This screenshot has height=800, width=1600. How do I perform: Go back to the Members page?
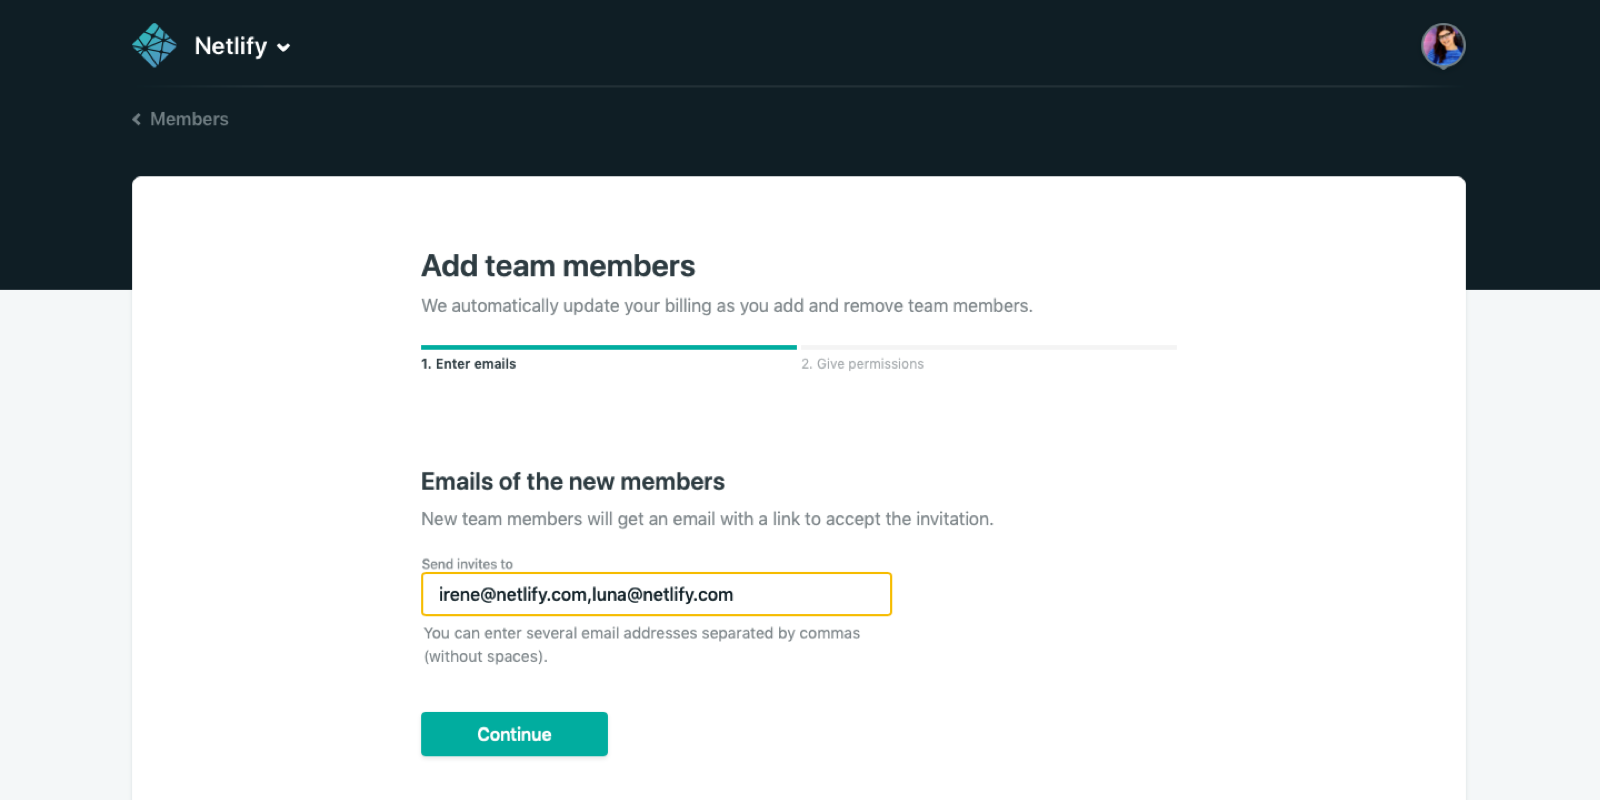pyautogui.click(x=189, y=119)
